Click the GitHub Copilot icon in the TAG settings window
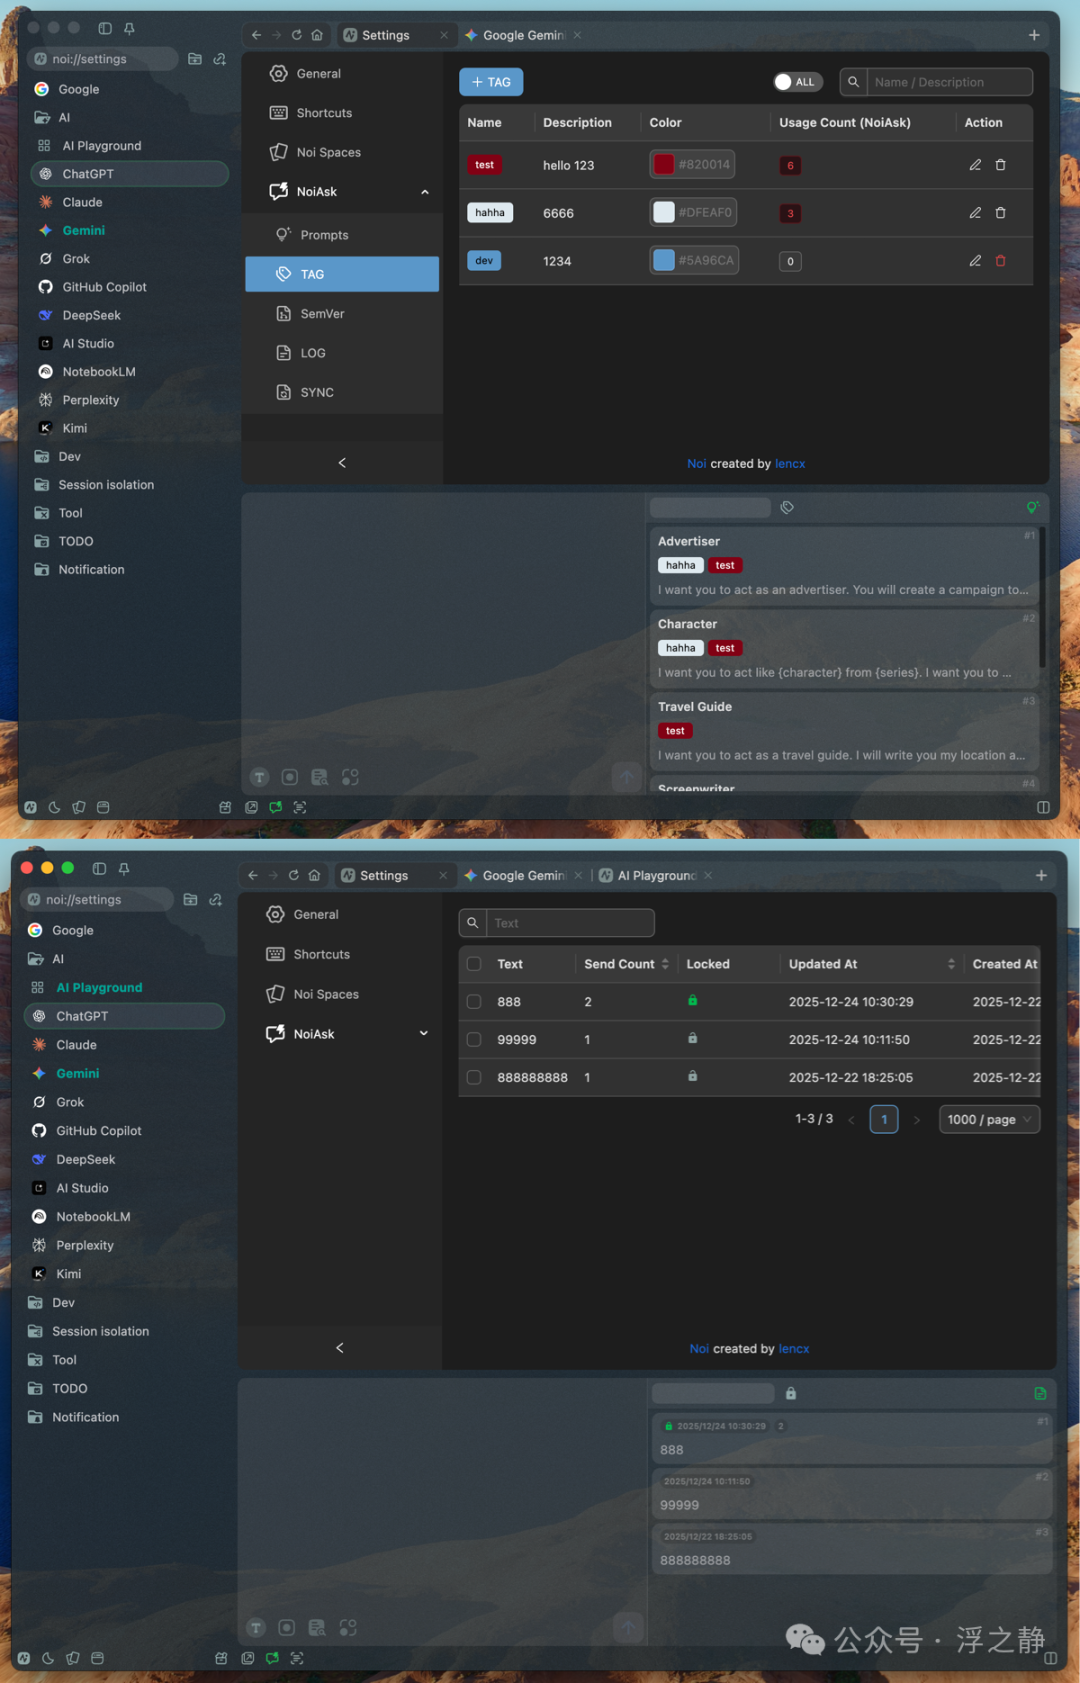 (45, 287)
